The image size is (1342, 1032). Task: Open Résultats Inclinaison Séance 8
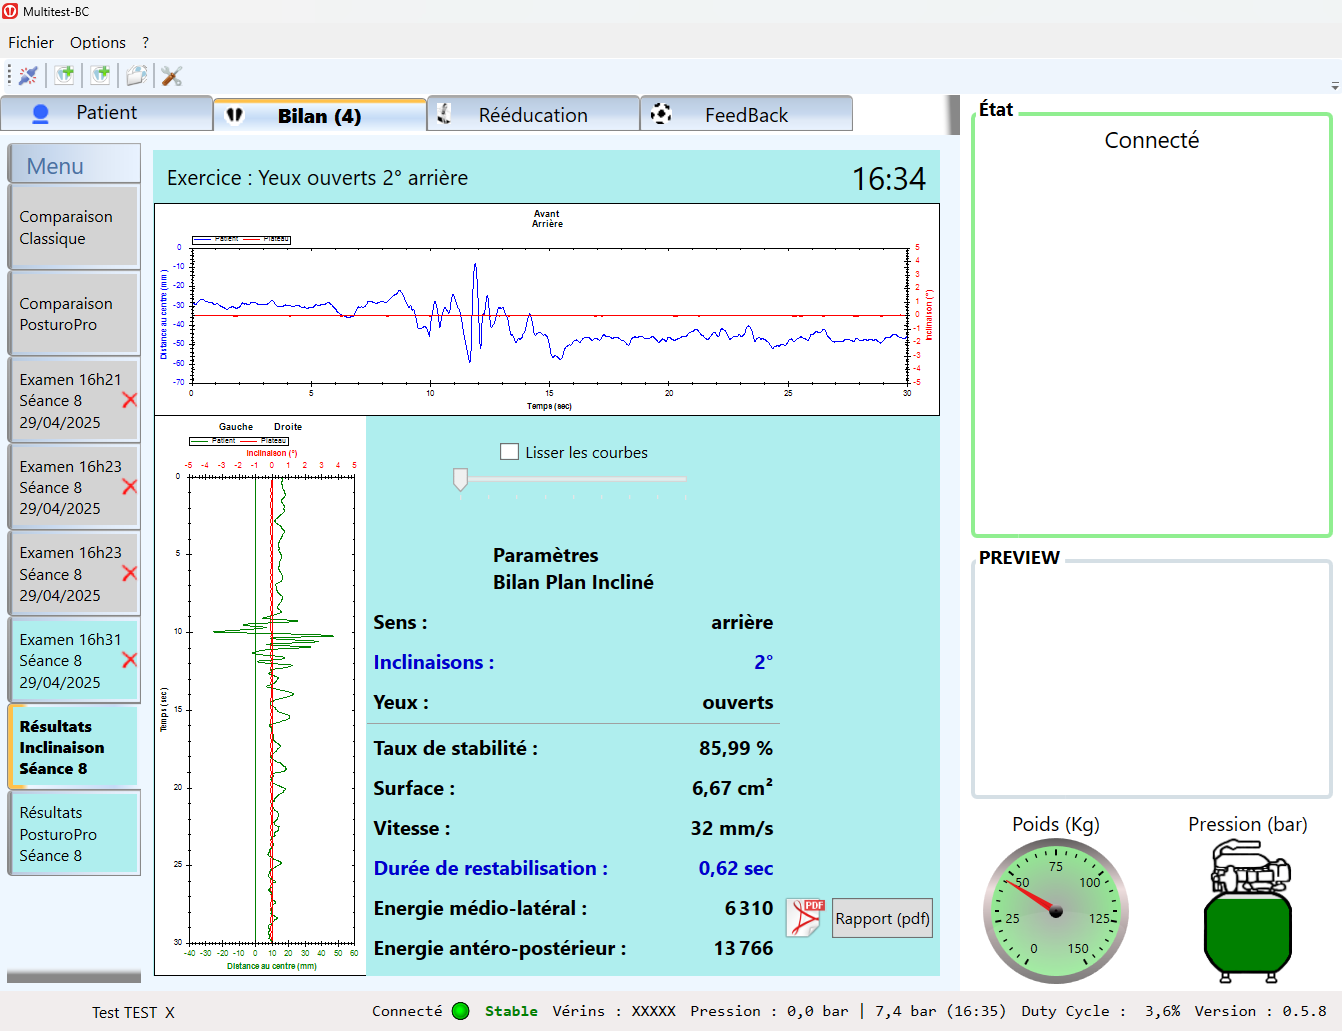(x=74, y=747)
